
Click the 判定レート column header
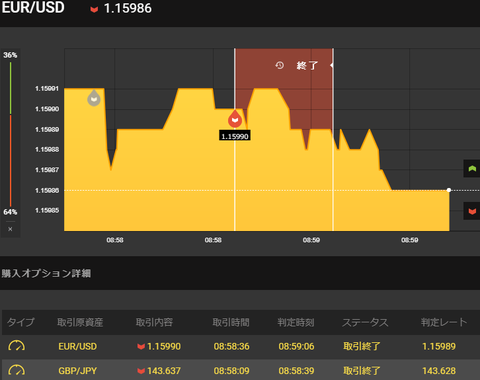tap(444, 322)
